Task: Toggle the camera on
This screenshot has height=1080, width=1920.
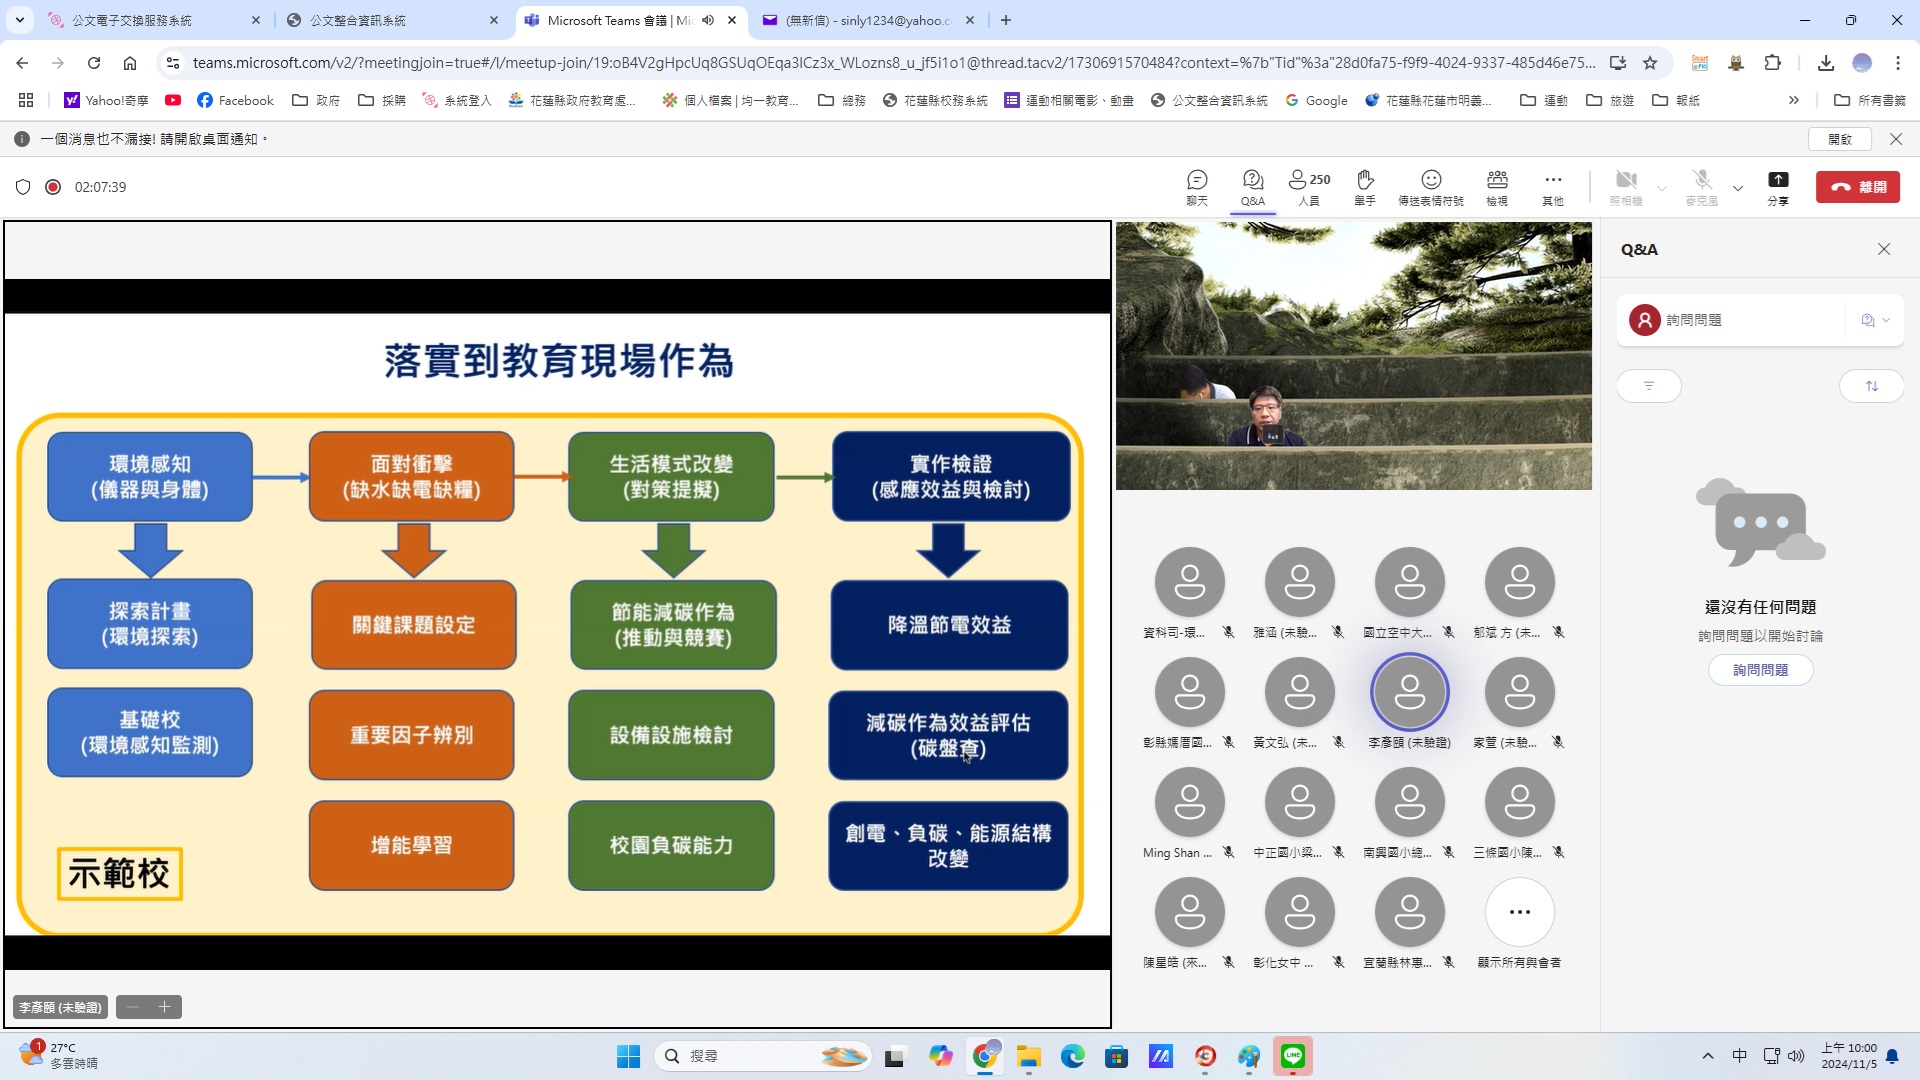Action: [x=1626, y=186]
